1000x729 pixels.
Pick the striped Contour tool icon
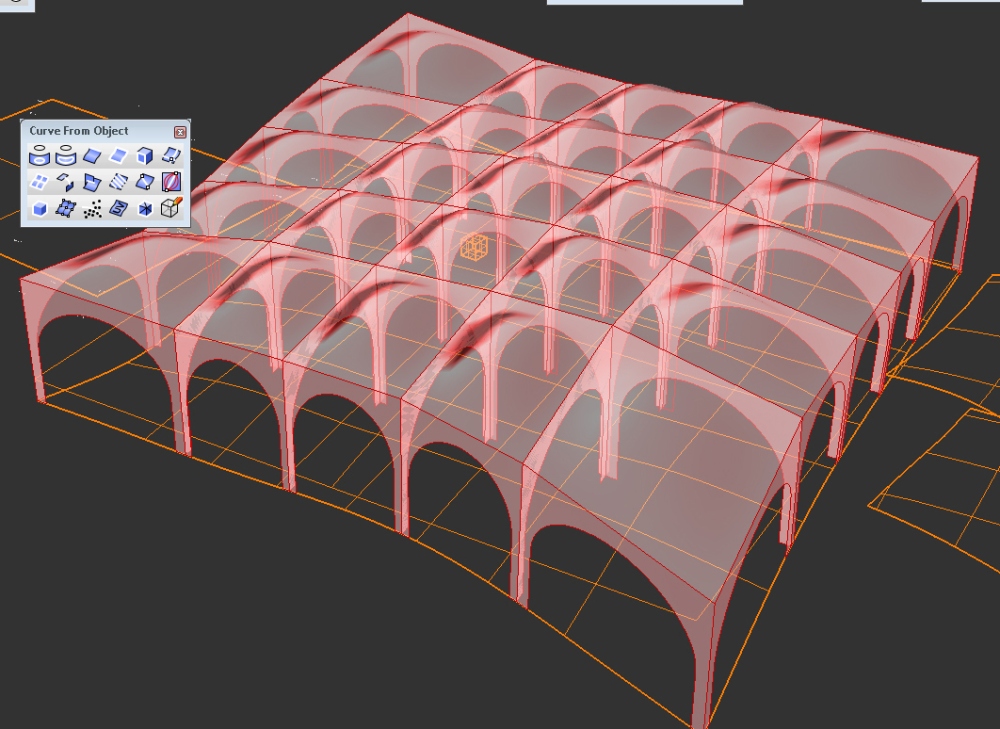point(118,182)
